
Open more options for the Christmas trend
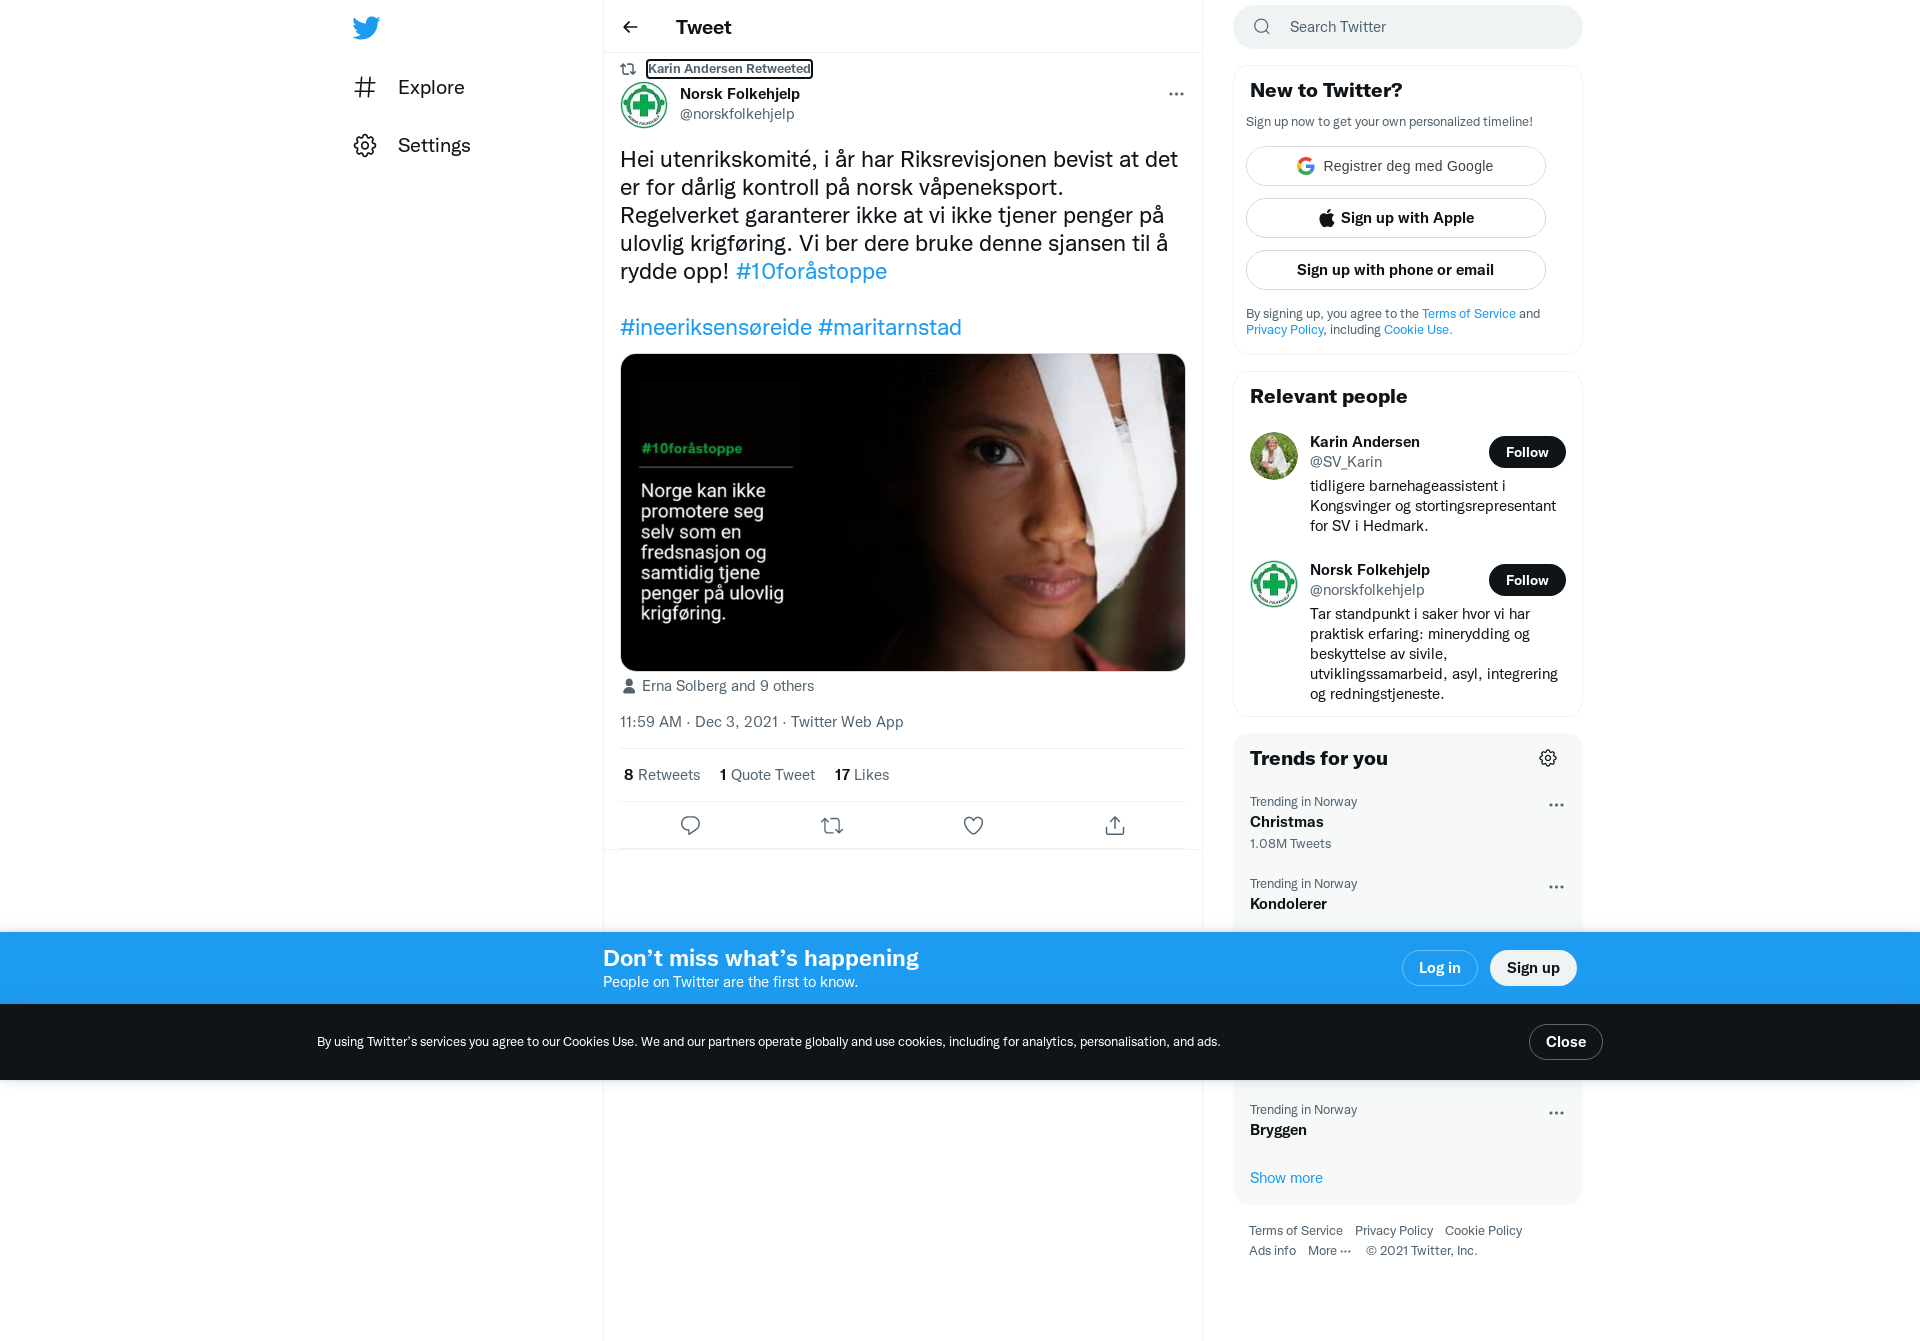point(1556,805)
